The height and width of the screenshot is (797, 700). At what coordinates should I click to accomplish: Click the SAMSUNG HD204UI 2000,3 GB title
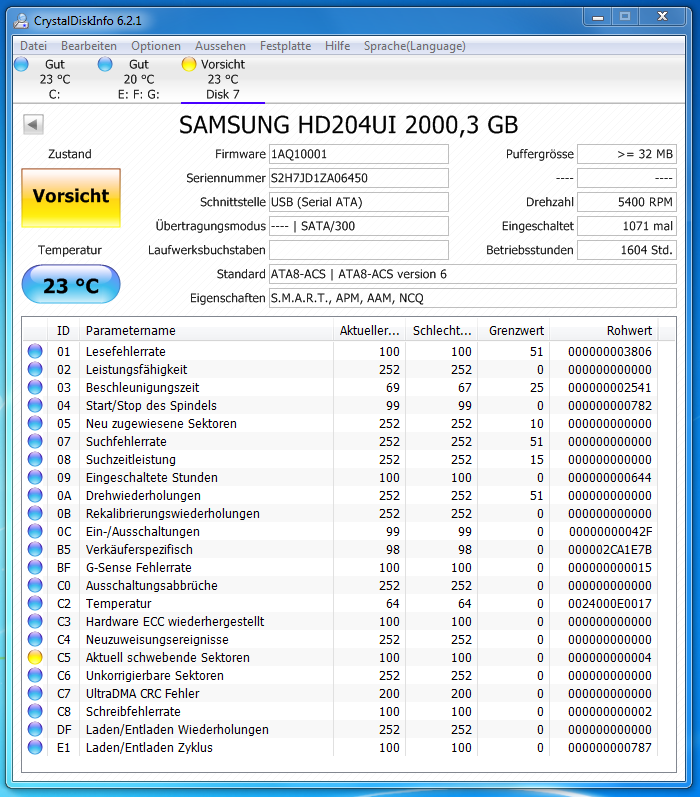click(349, 125)
